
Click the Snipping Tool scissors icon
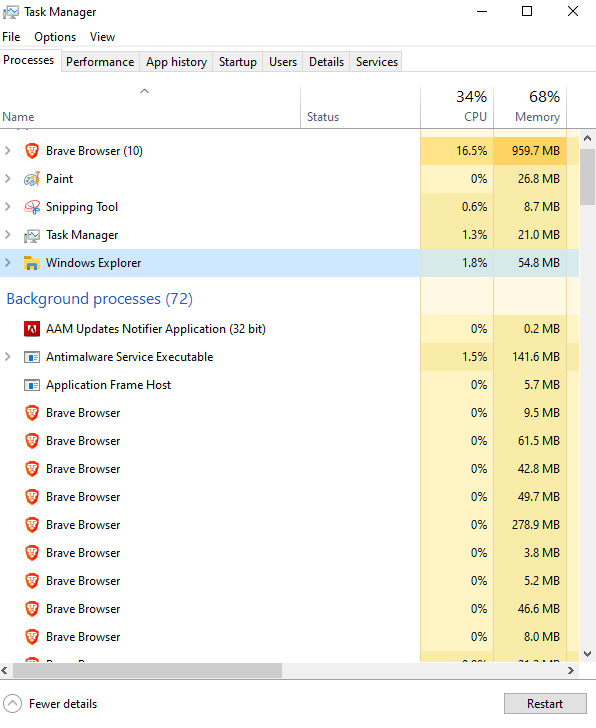(32, 207)
